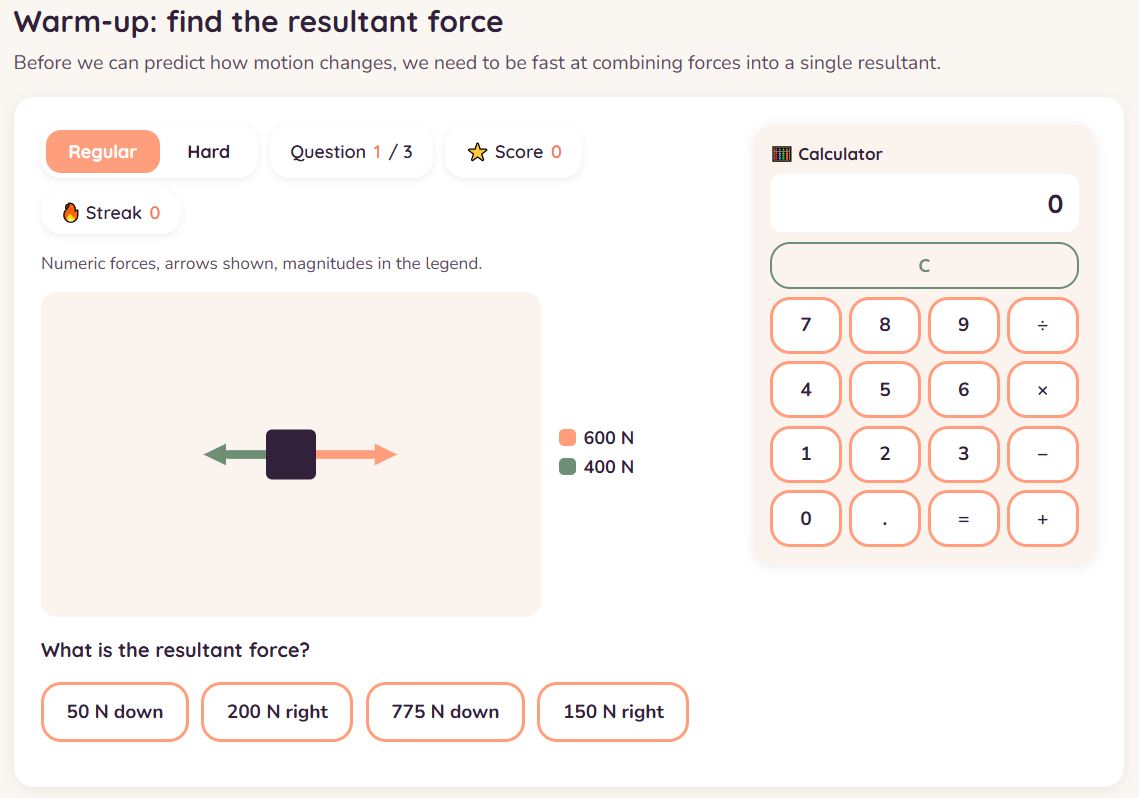Click the multiply operator key

click(x=1042, y=390)
